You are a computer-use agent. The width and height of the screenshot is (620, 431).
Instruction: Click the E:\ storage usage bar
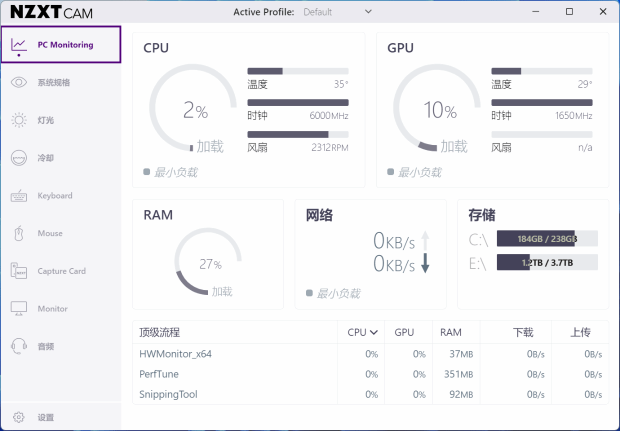547,263
